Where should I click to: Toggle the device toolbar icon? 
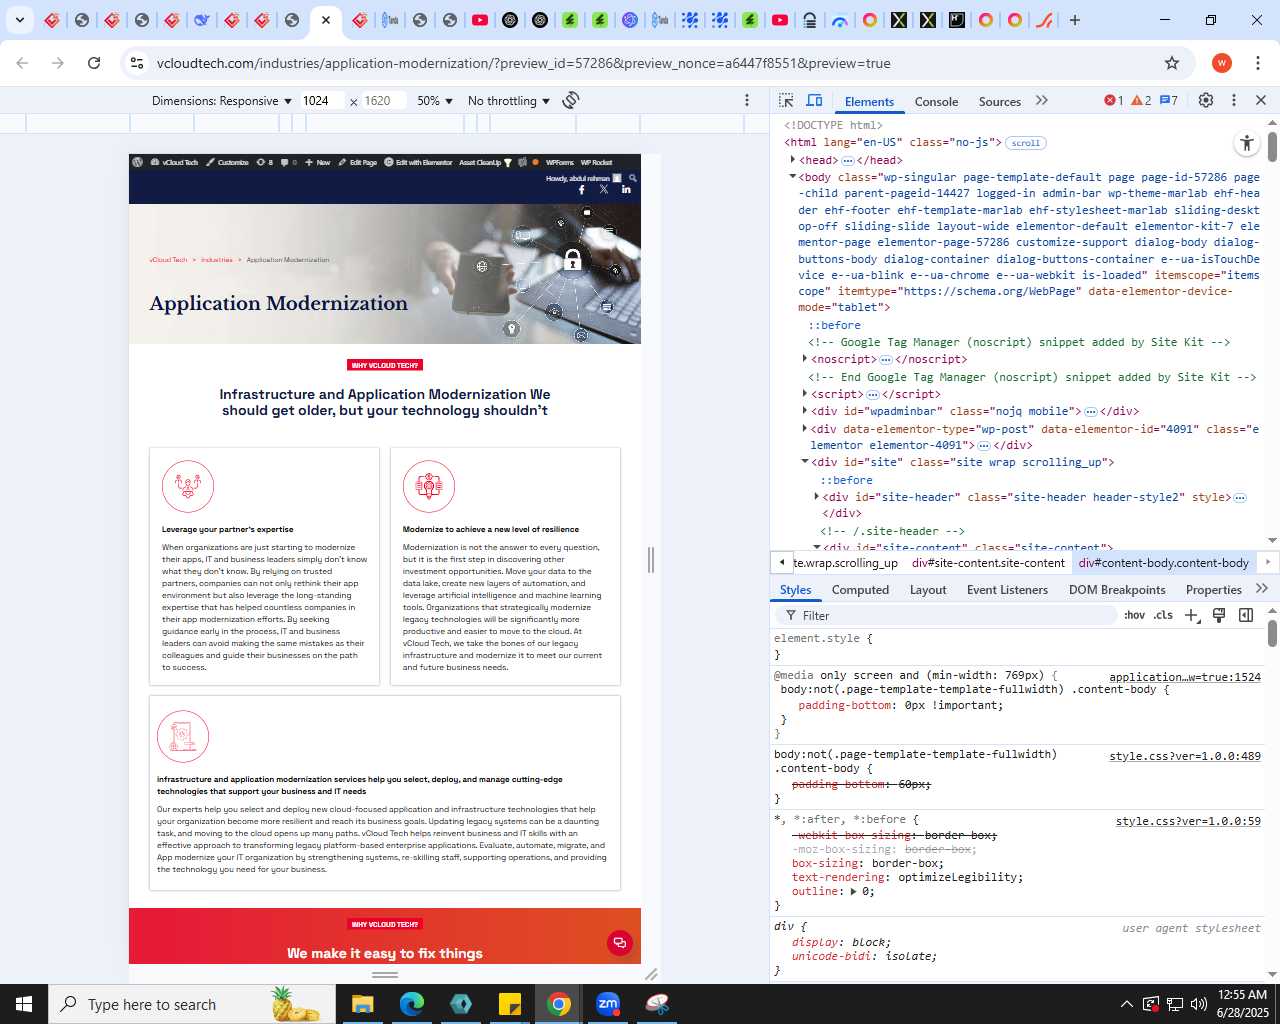tap(815, 100)
